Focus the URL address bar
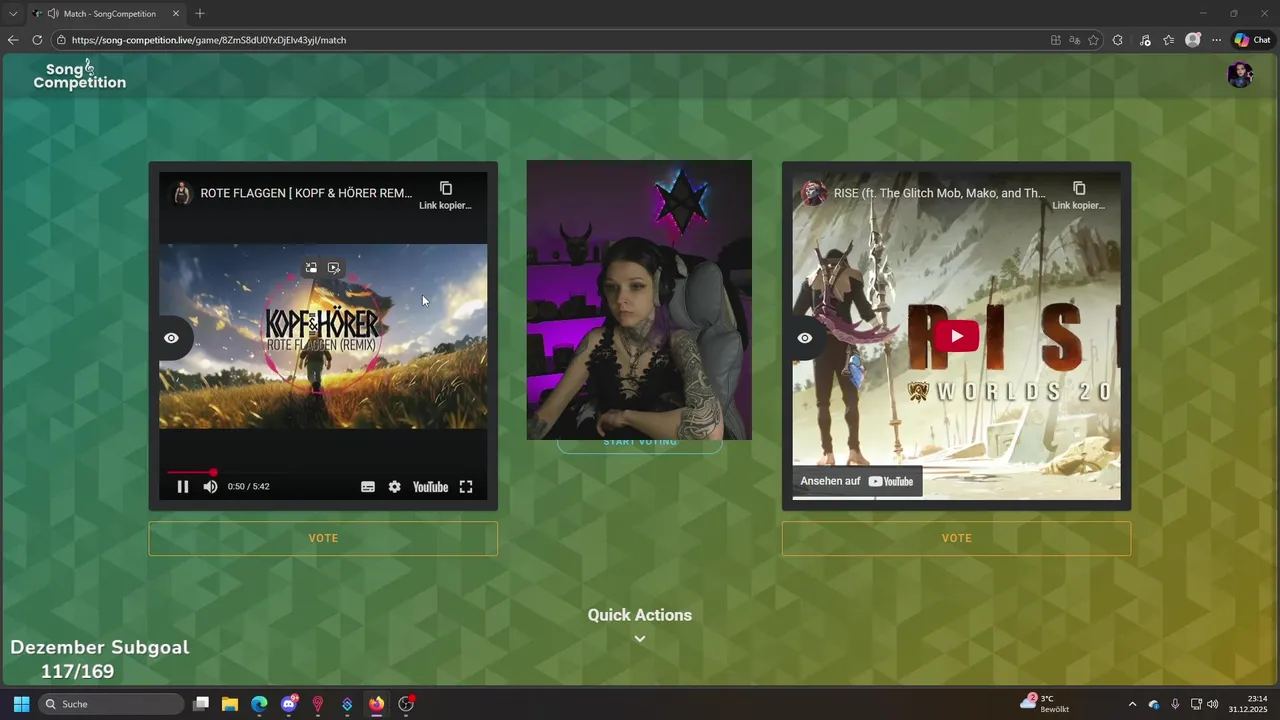This screenshot has width=1280, height=720. click(550, 40)
